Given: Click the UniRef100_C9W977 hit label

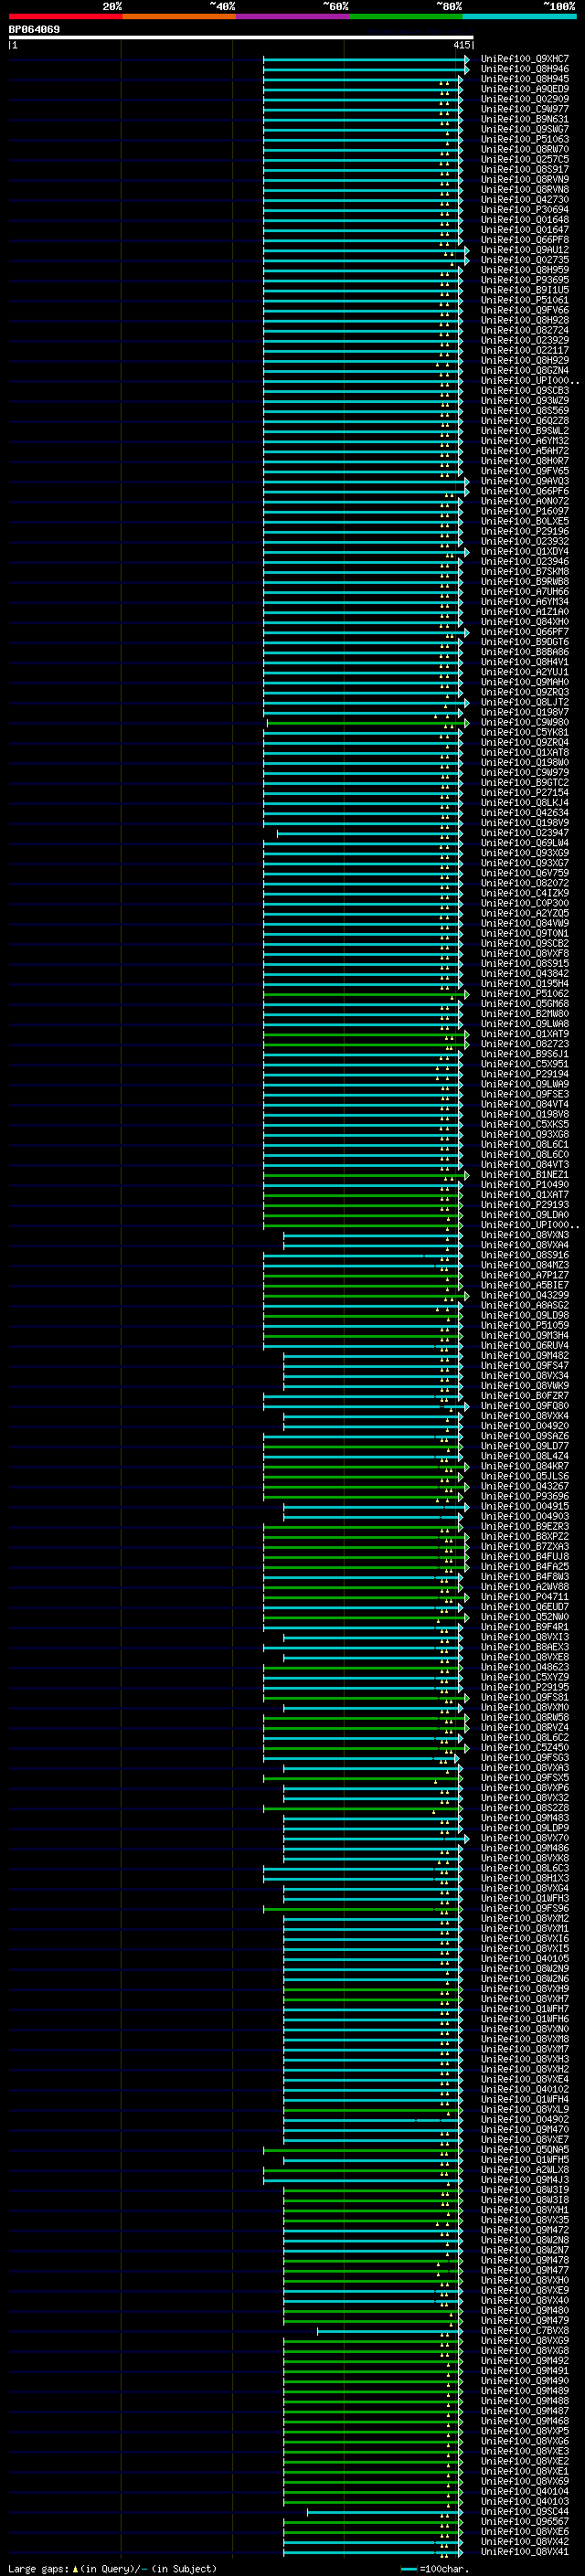Looking at the screenshot, I should [x=525, y=109].
